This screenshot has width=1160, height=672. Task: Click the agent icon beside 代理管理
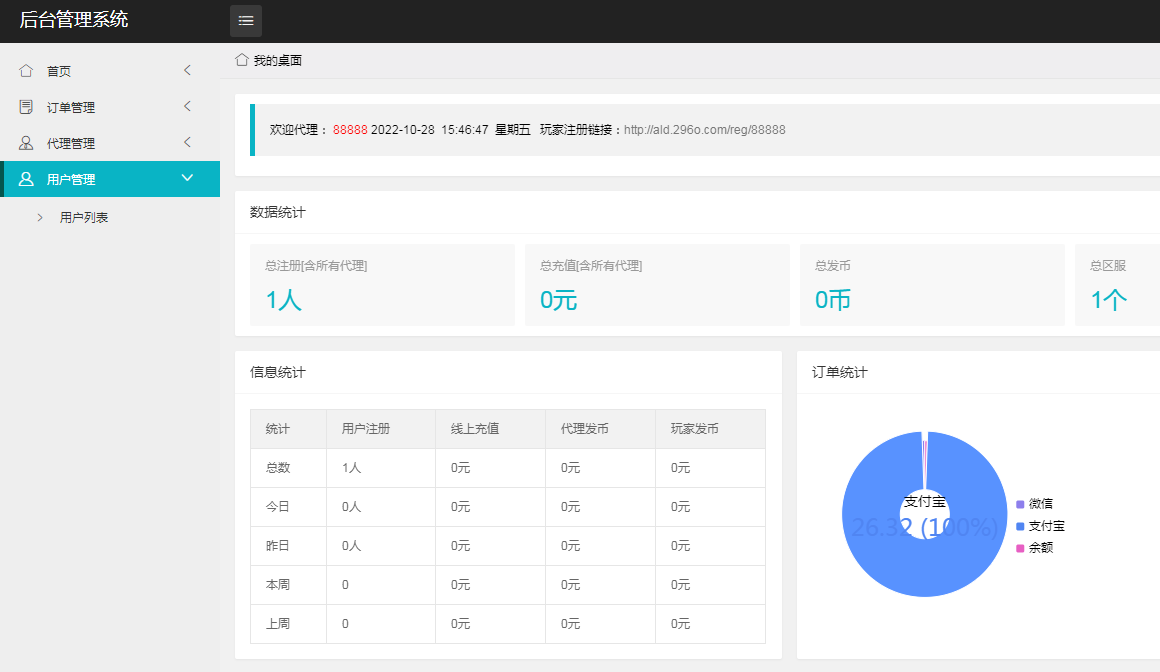point(26,143)
